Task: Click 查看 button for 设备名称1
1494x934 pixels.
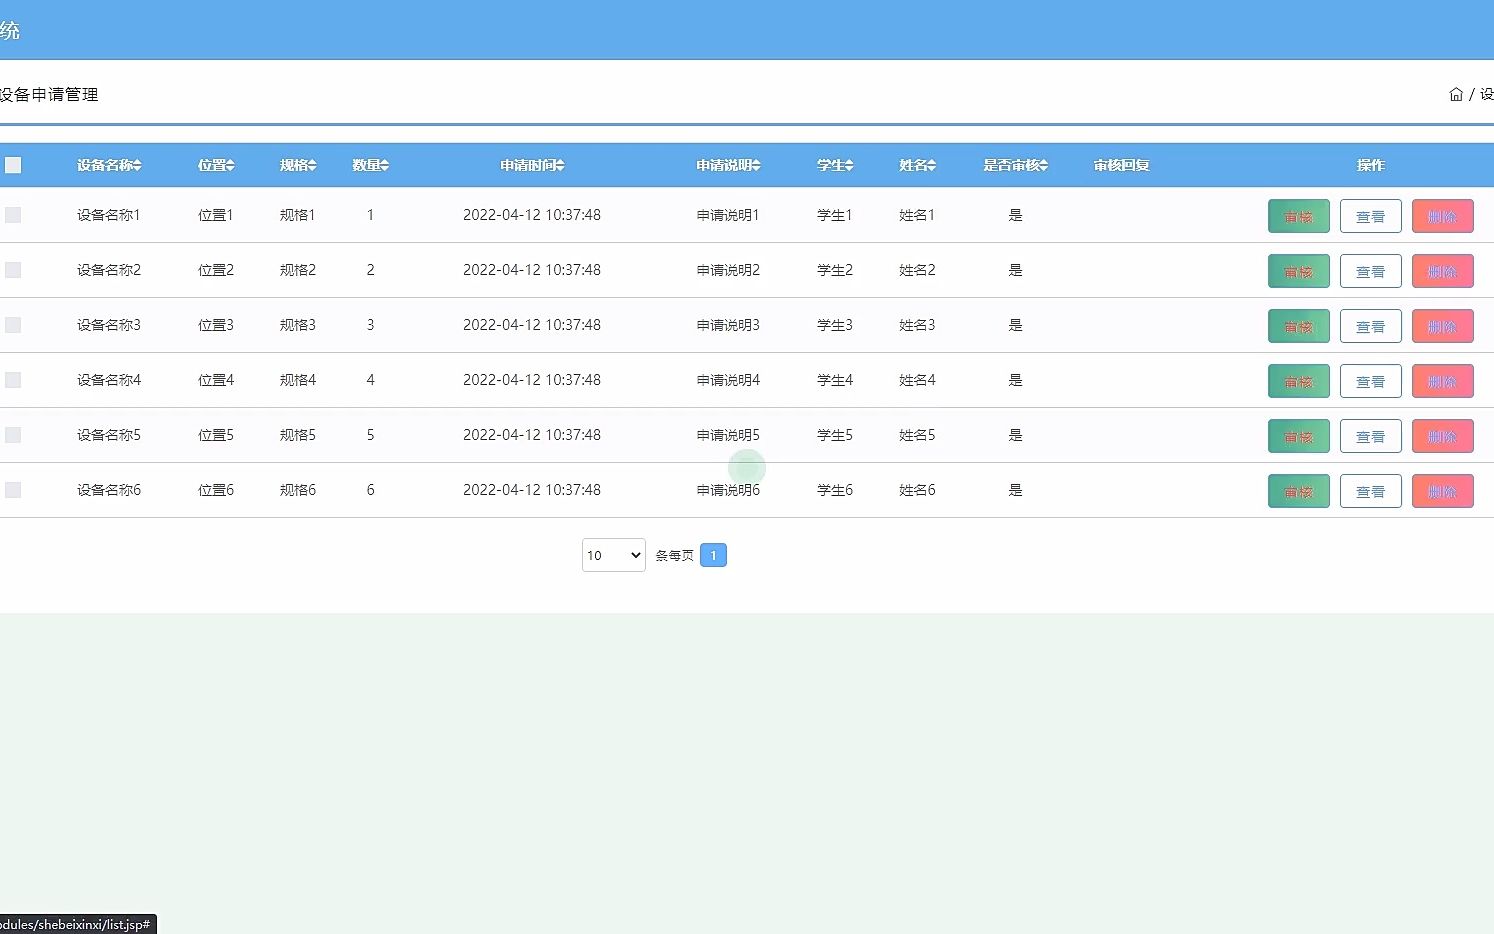Action: pyautogui.click(x=1370, y=216)
